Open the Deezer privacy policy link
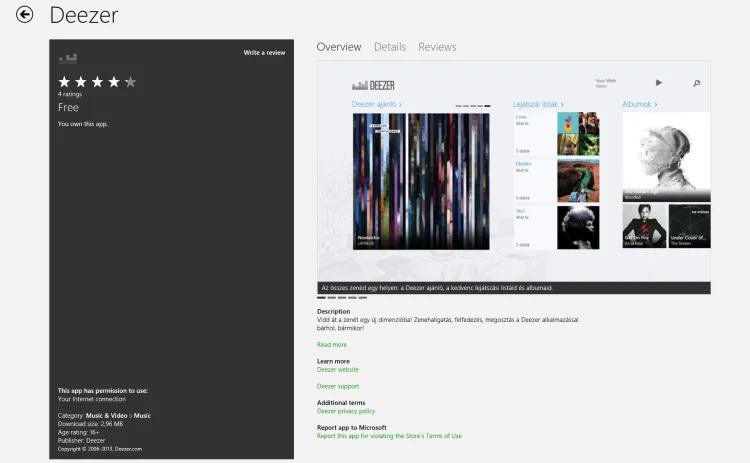This screenshot has height=463, width=750. (x=346, y=411)
